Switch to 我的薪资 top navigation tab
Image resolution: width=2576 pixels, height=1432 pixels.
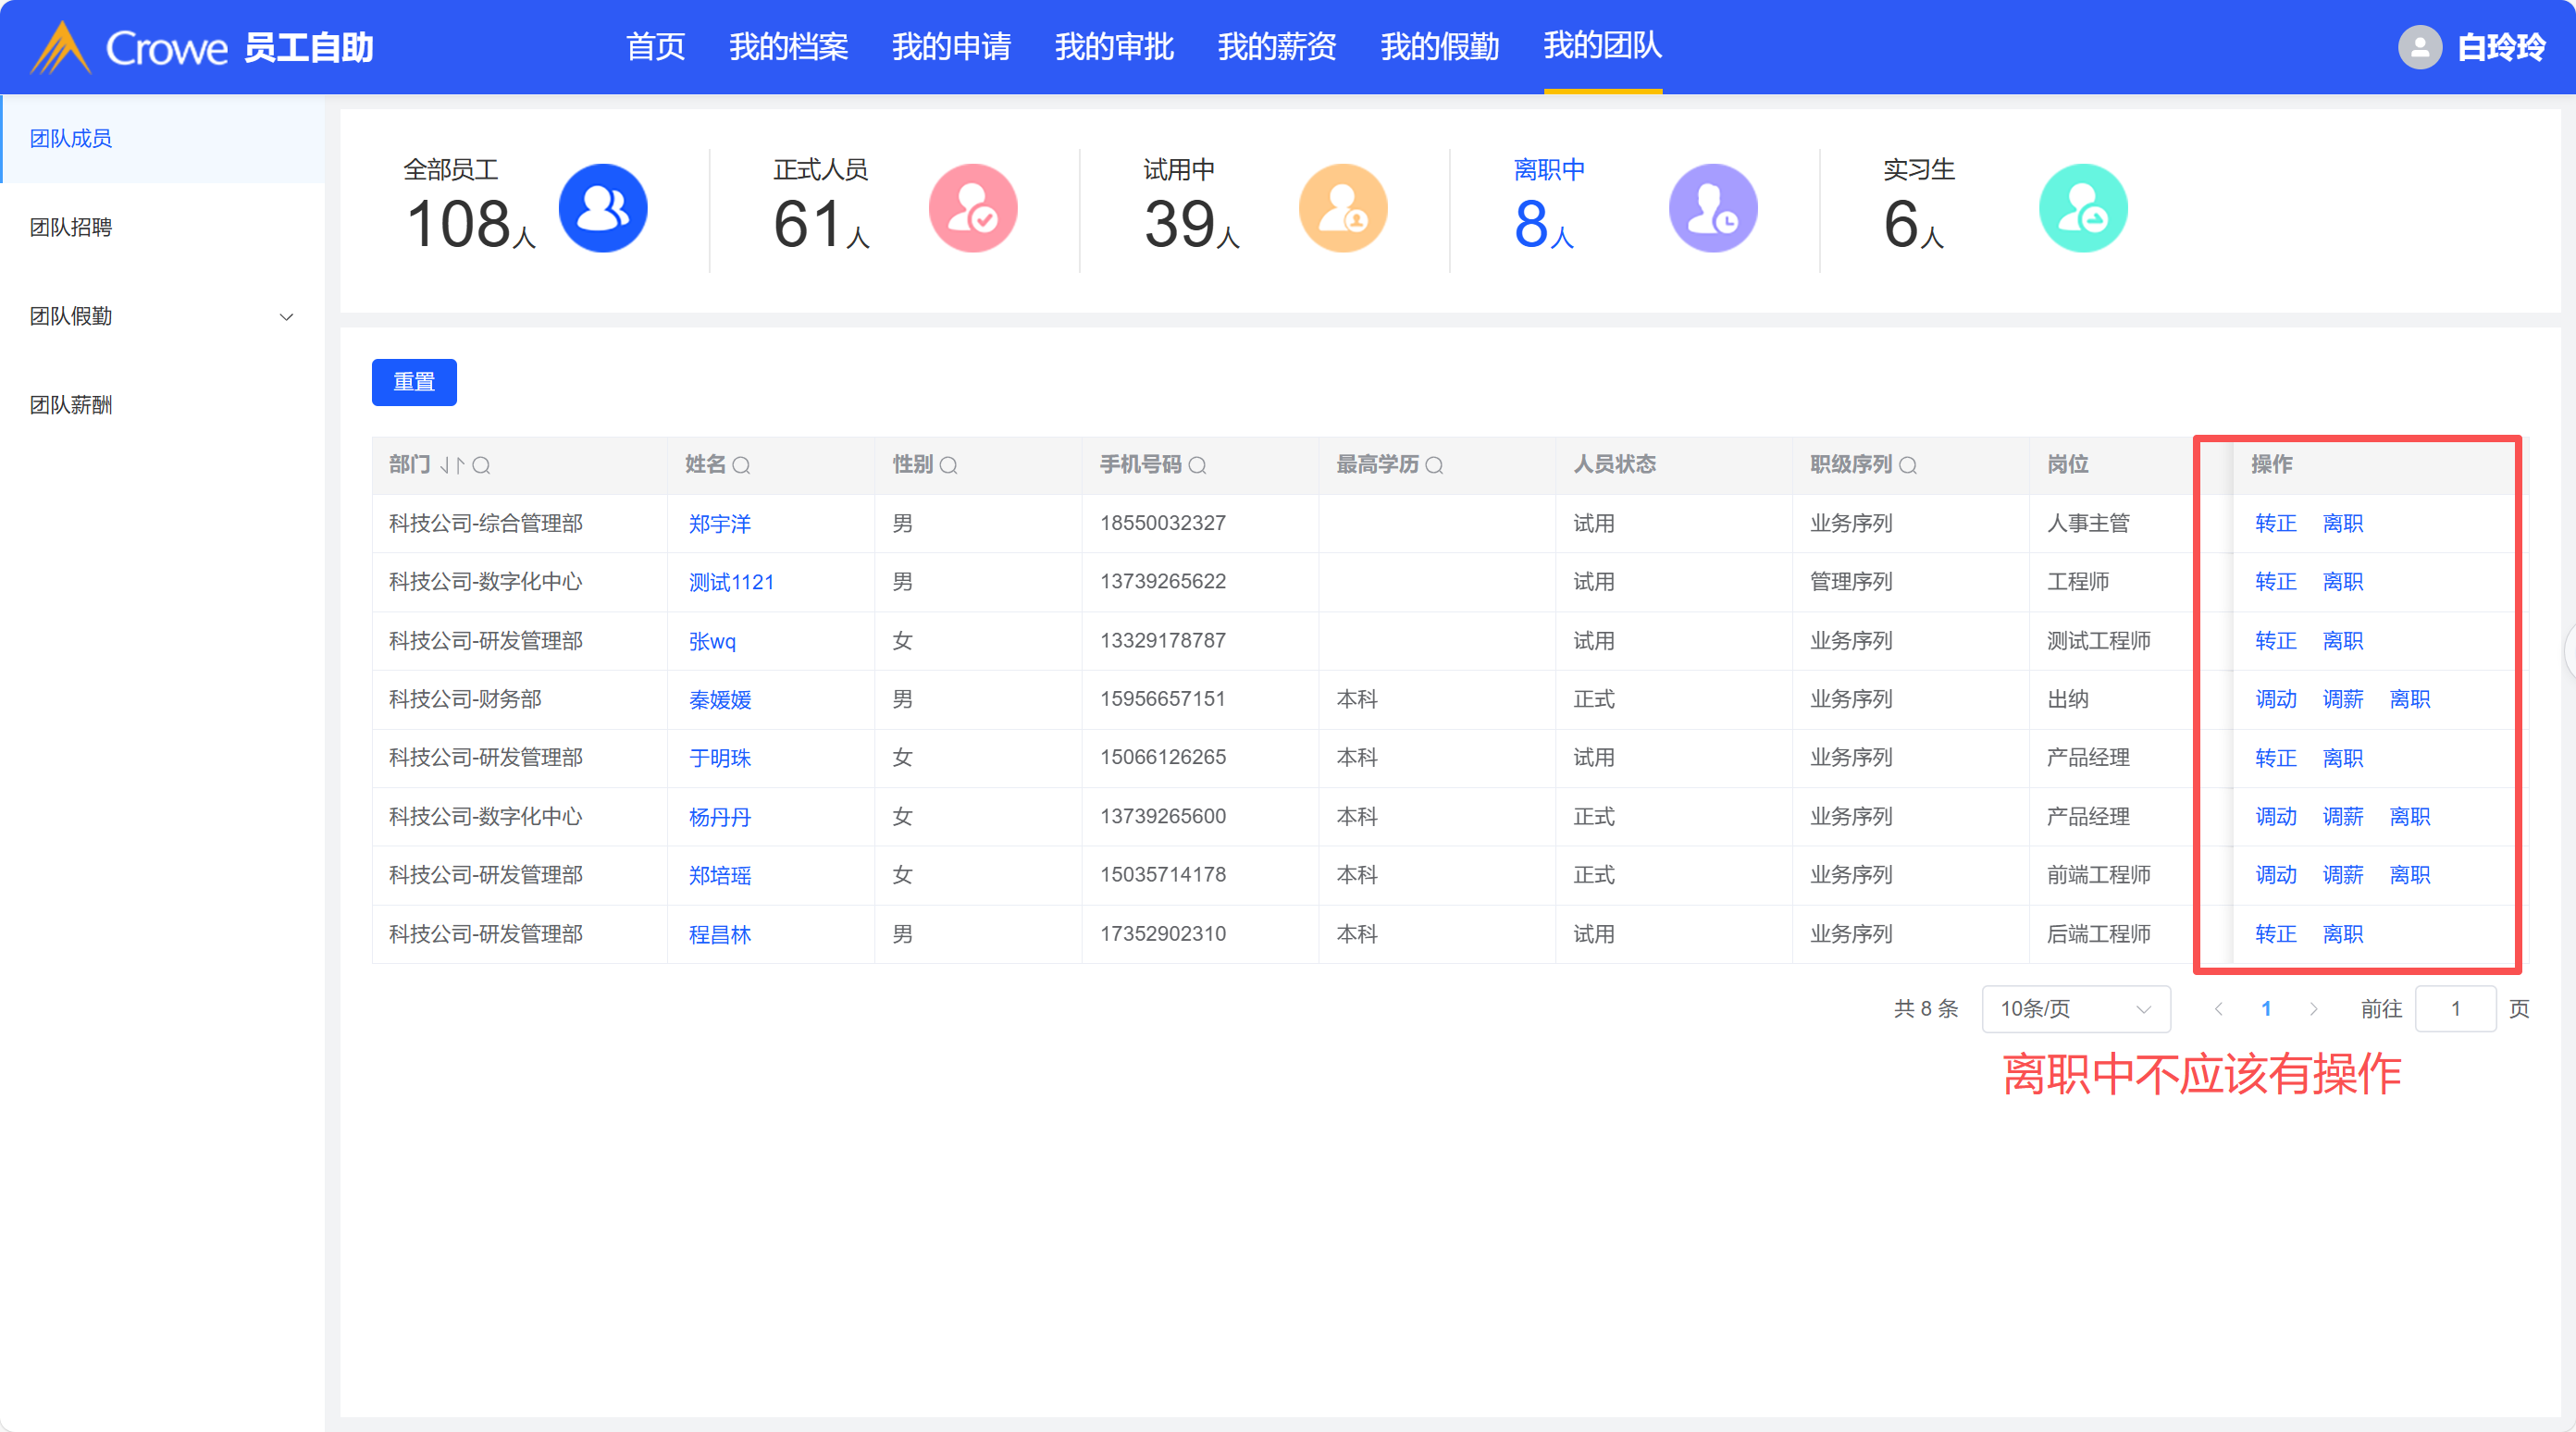pyautogui.click(x=1276, y=47)
